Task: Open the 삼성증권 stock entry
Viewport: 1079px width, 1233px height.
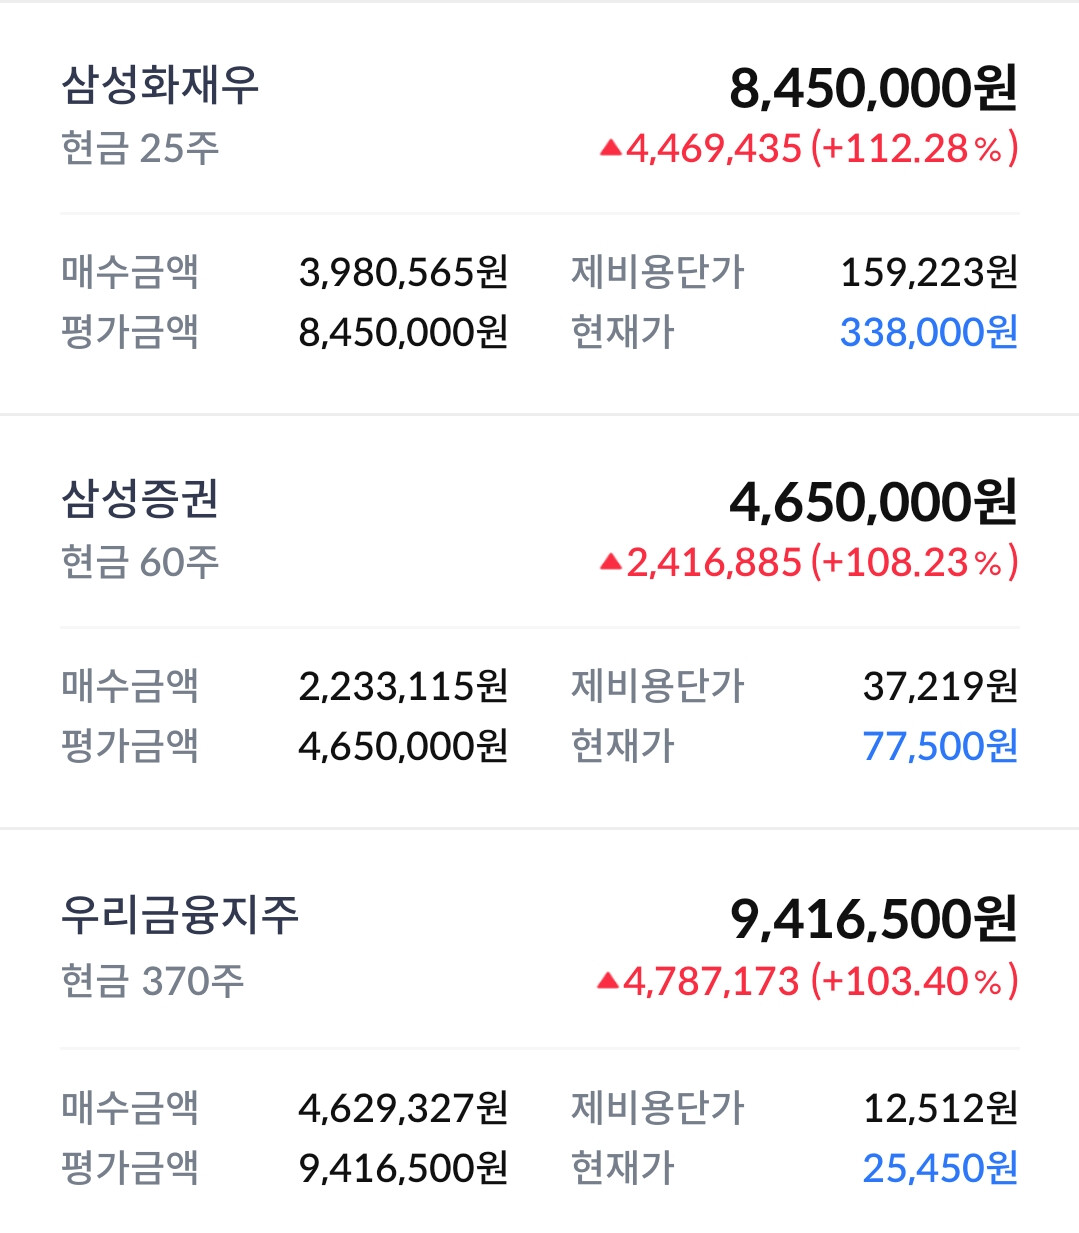Action: point(140,499)
